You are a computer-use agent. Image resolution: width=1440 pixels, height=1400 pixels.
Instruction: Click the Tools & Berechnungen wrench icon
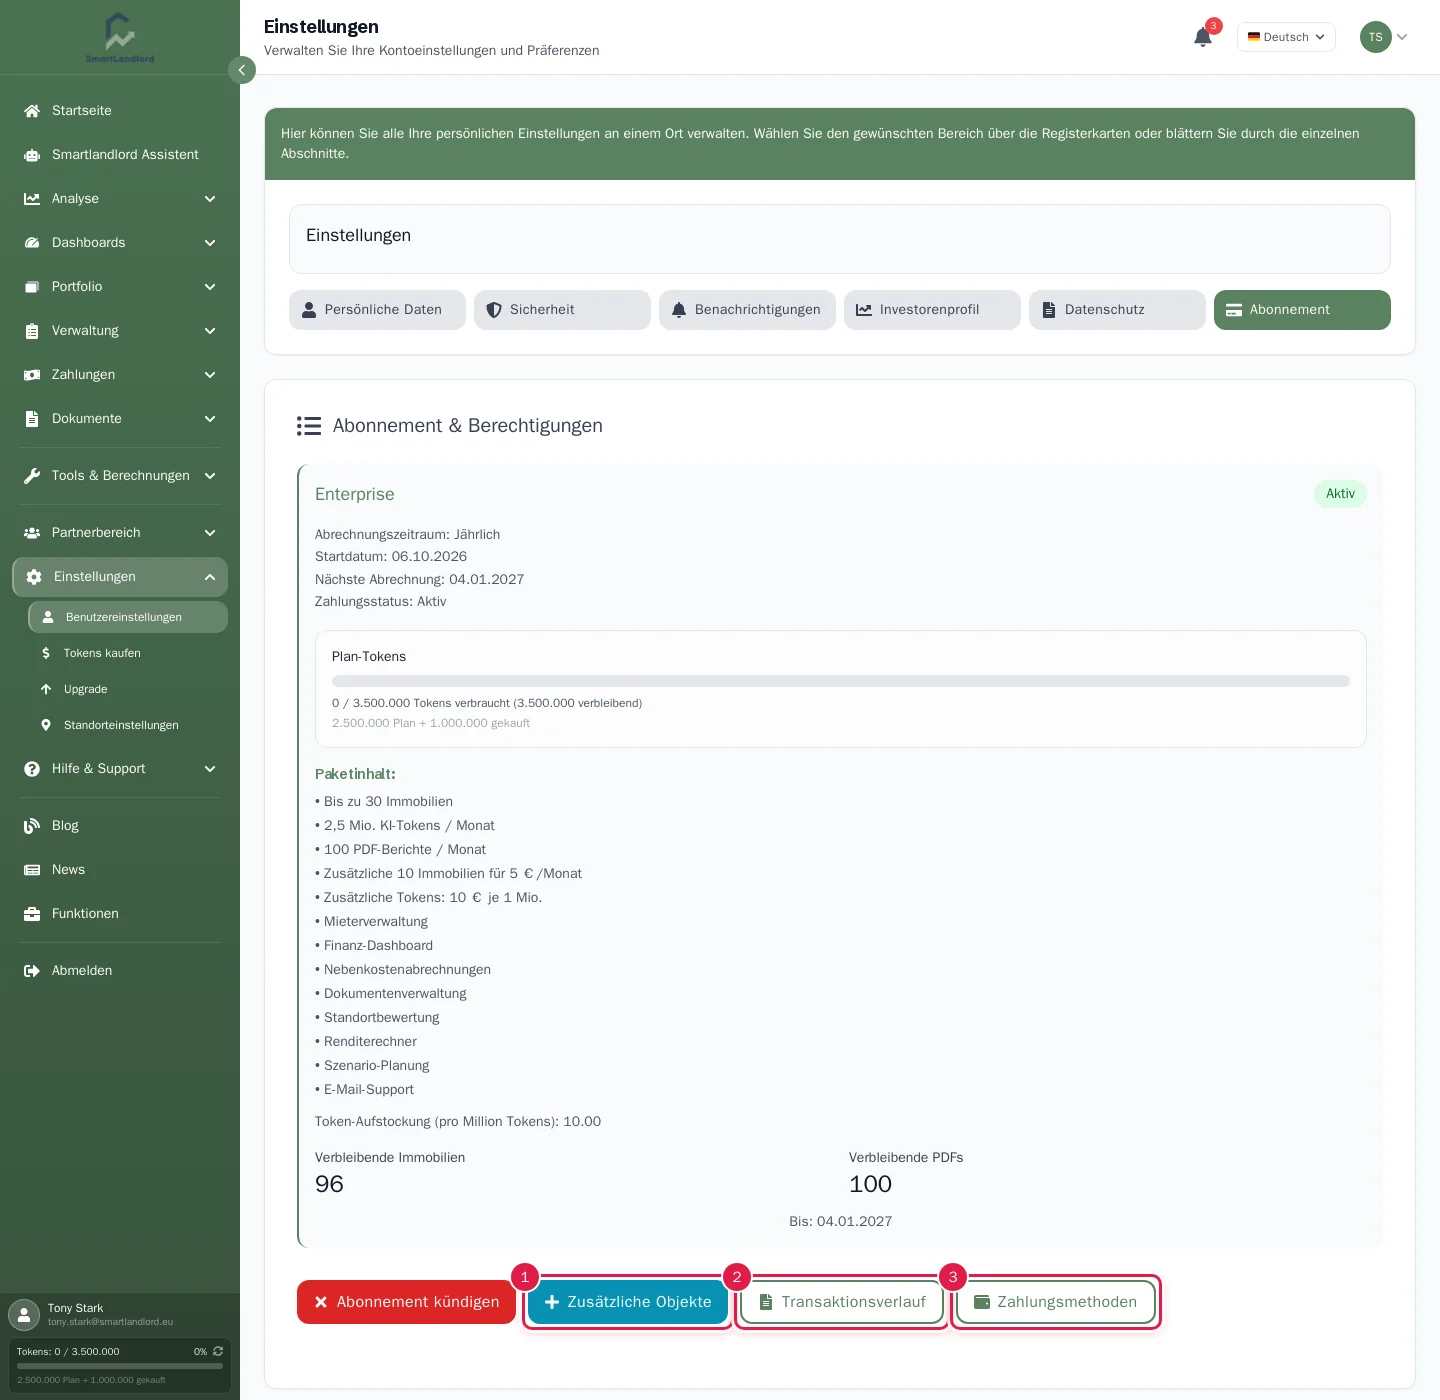click(x=32, y=476)
